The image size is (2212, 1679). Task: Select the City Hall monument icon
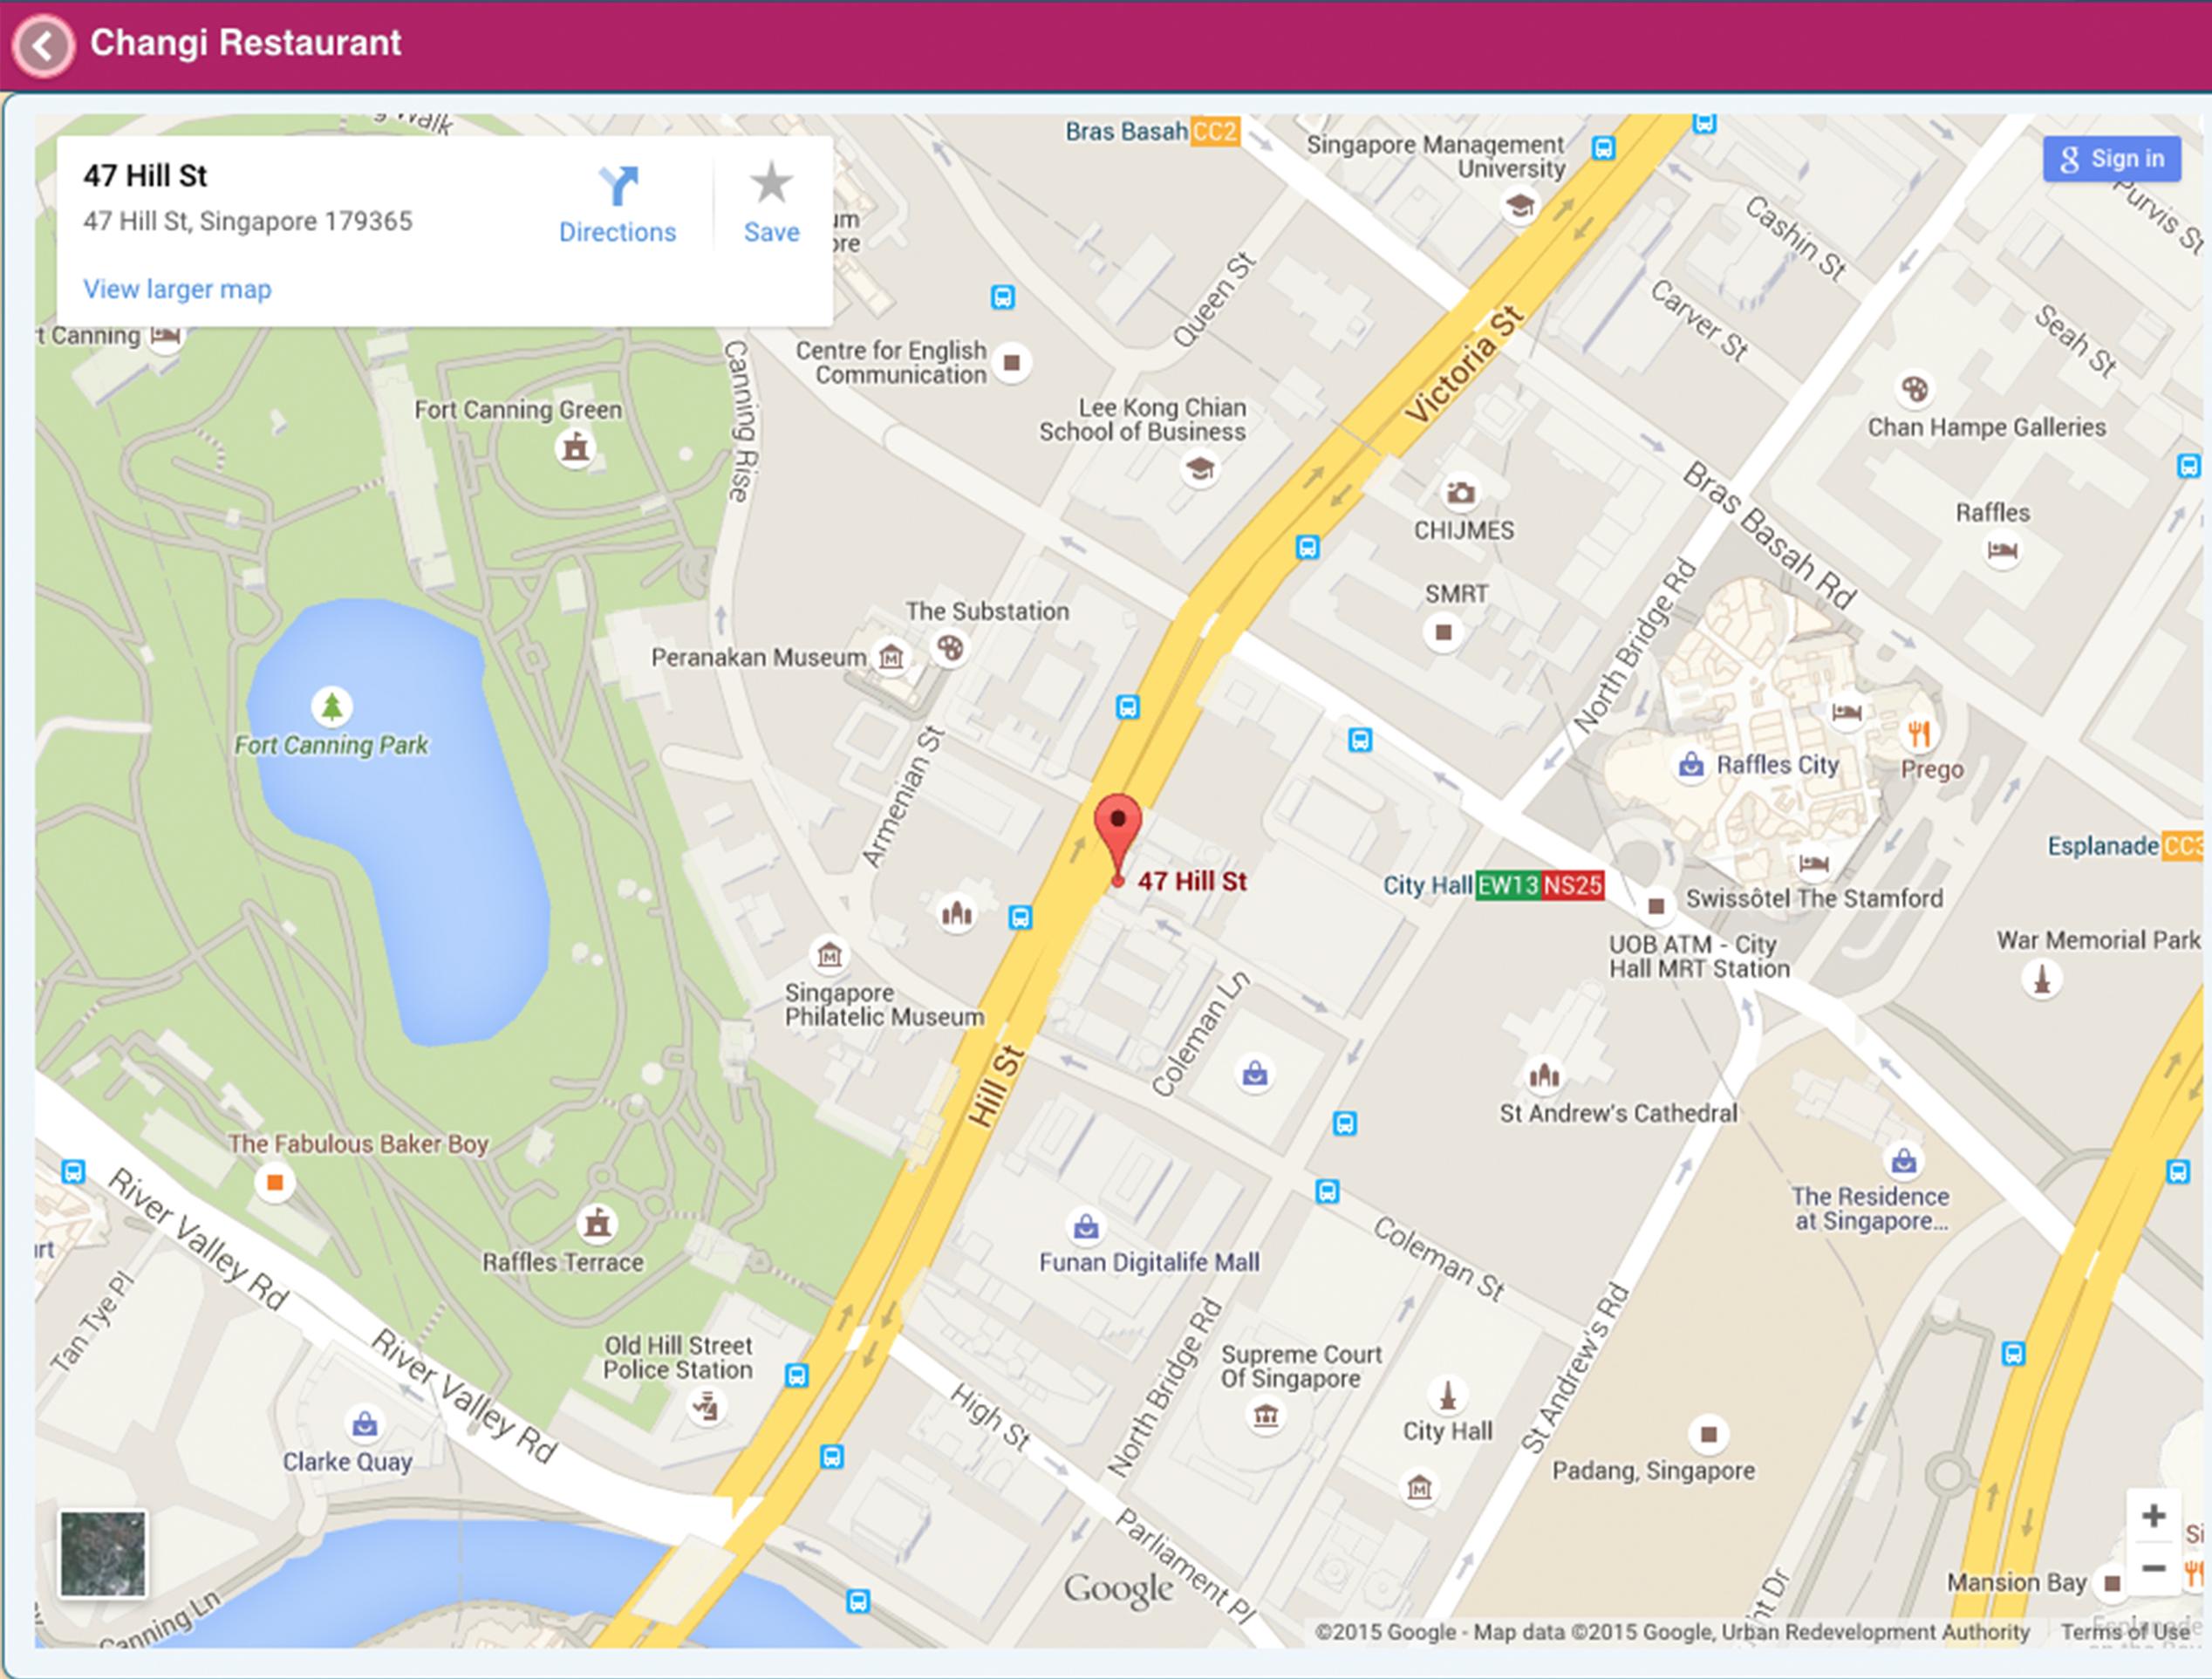(x=1447, y=1393)
